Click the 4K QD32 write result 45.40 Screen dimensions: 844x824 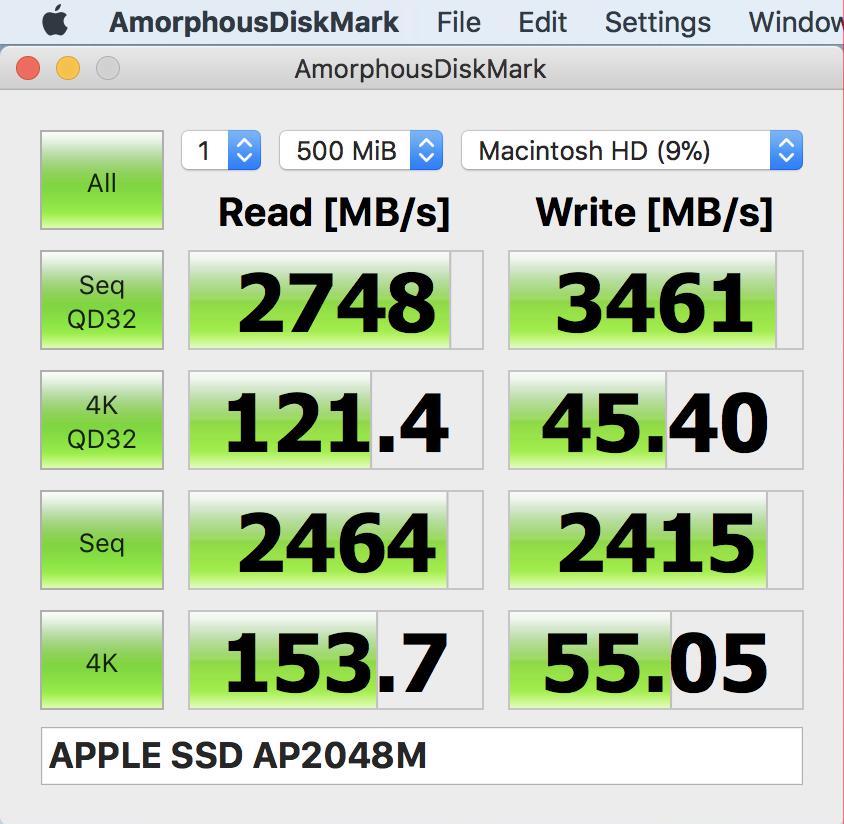pyautogui.click(x=656, y=420)
